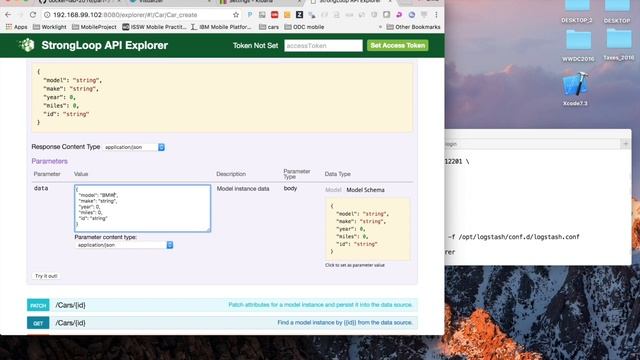Viewport: 640px width, 360px height.
Task: Select the Model Schema tab
Action: pos(365,190)
